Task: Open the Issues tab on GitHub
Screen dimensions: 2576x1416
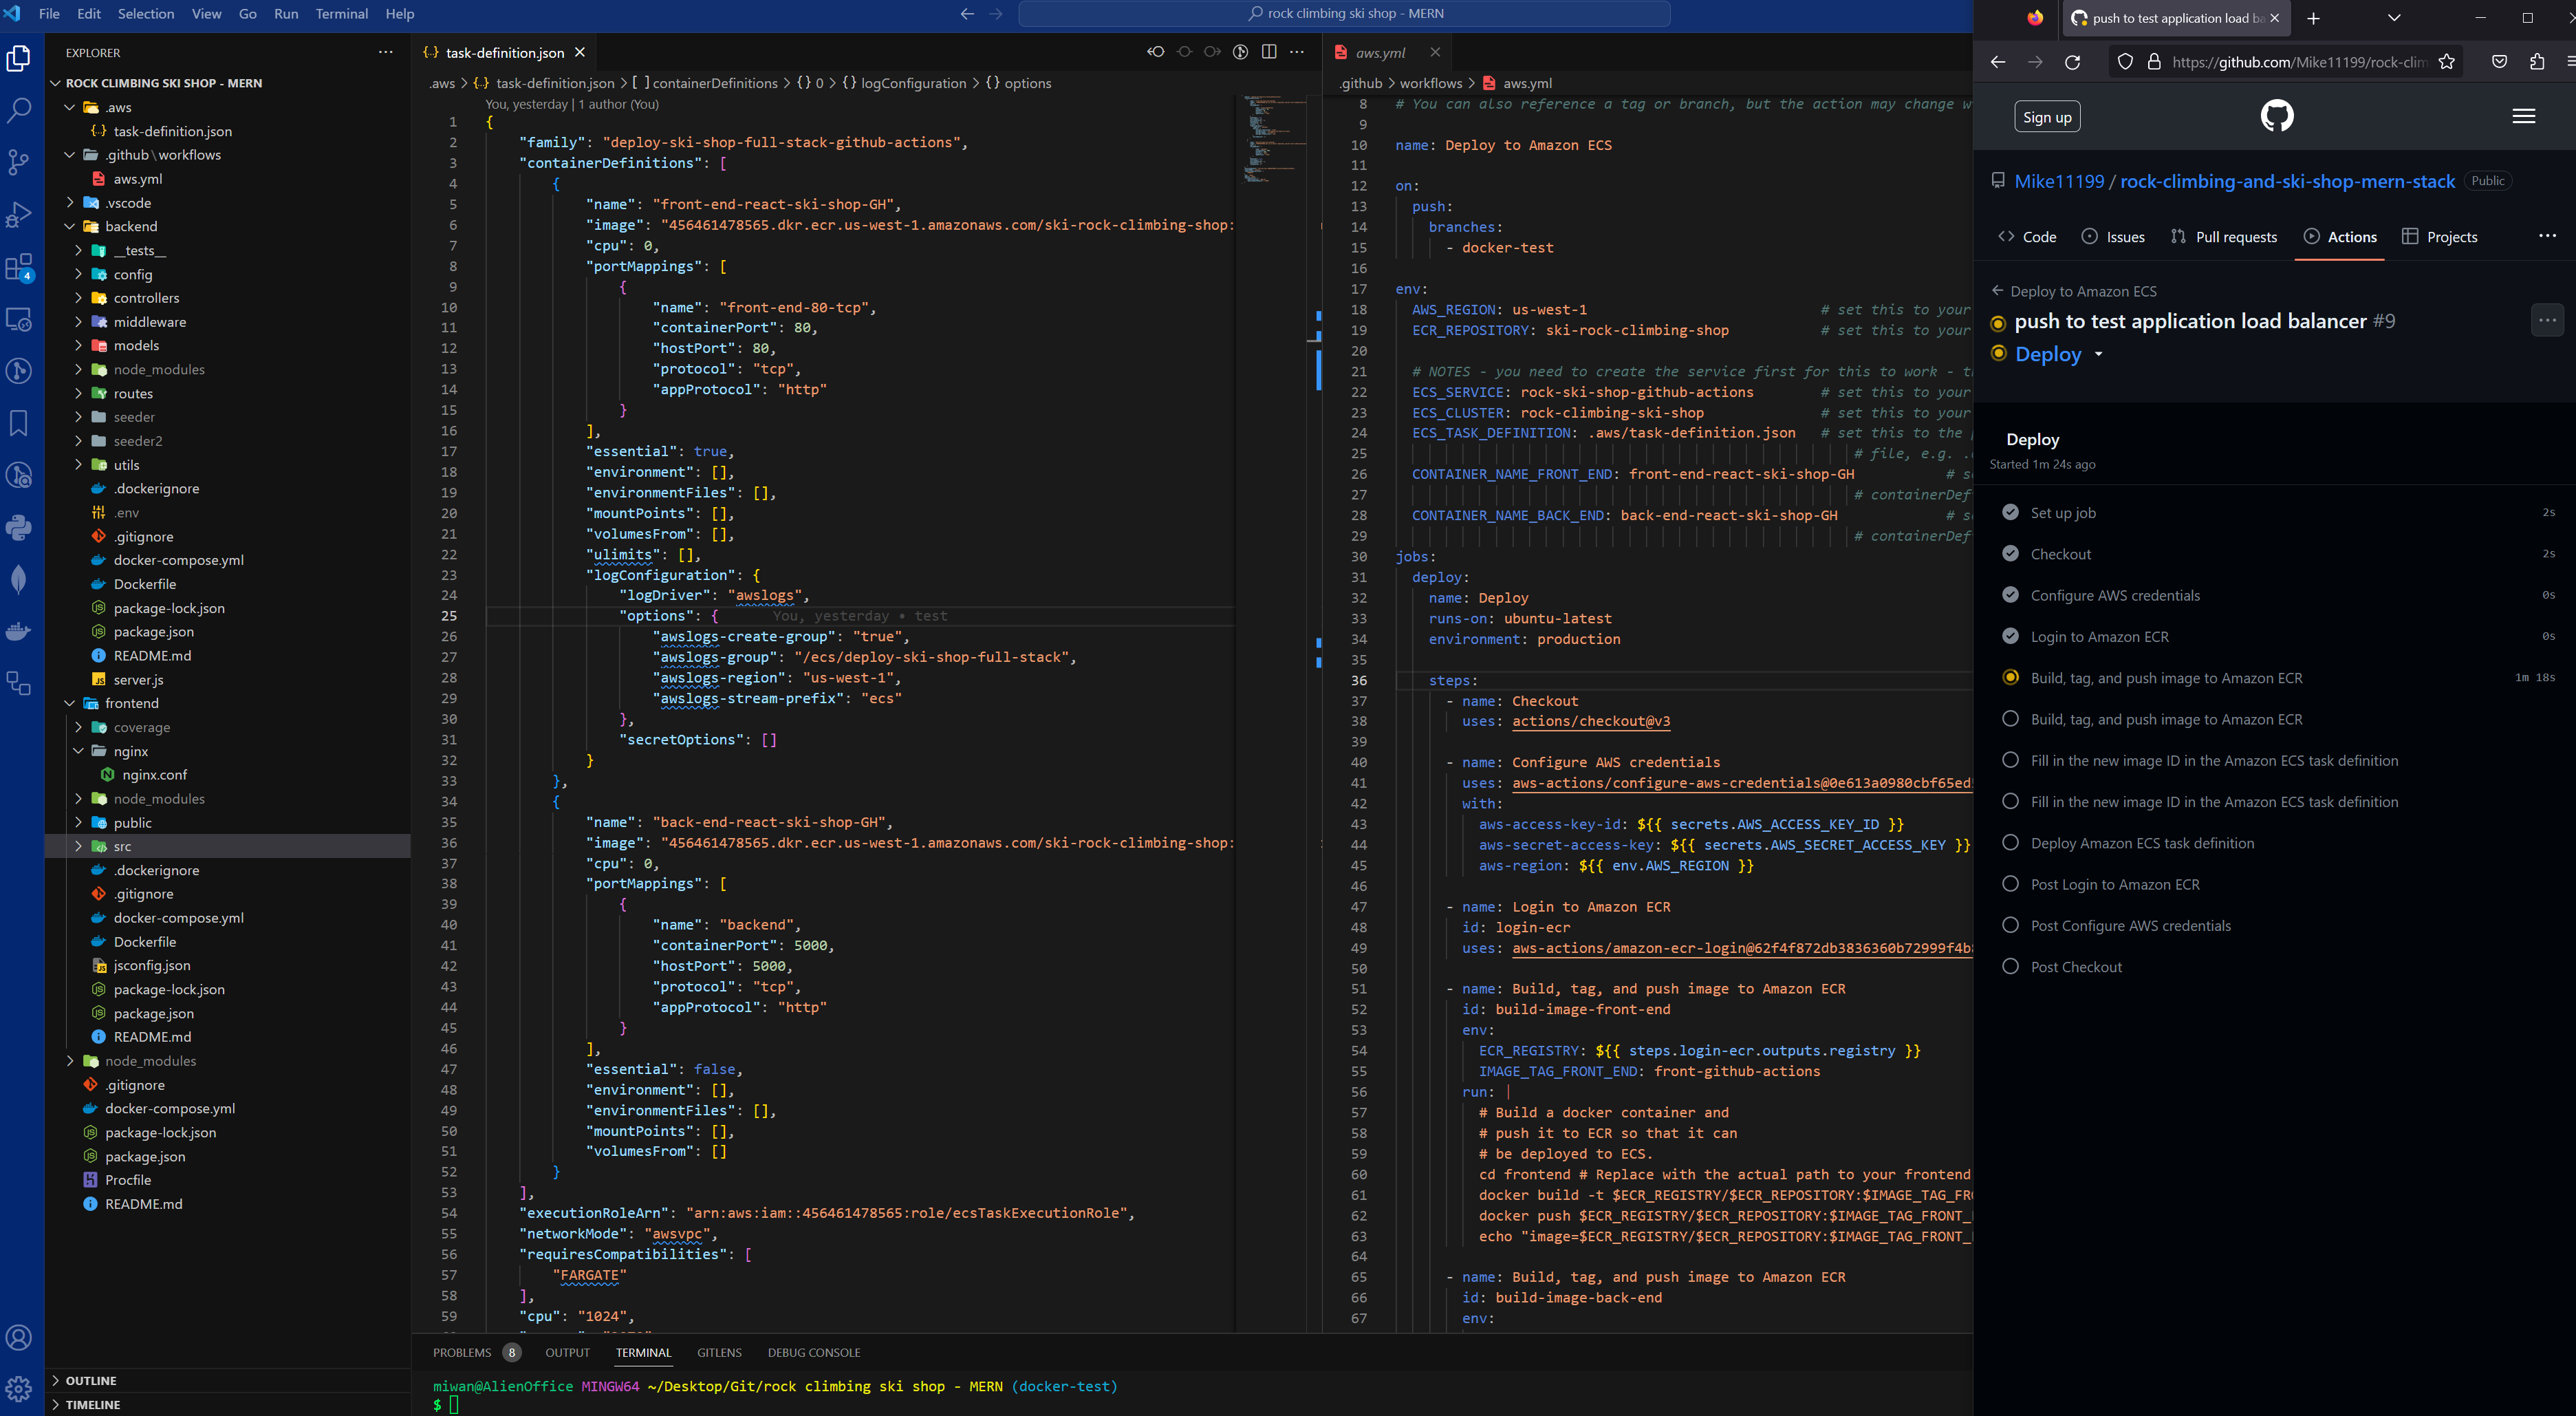Action: point(2113,237)
